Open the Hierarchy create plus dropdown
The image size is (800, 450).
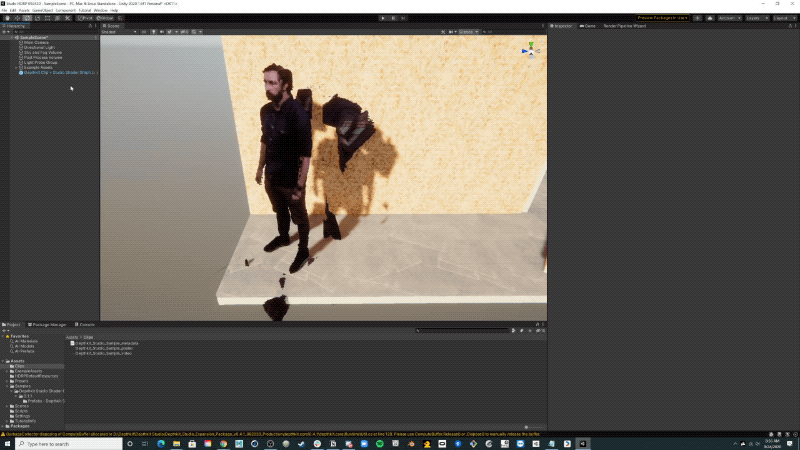(x=6, y=32)
